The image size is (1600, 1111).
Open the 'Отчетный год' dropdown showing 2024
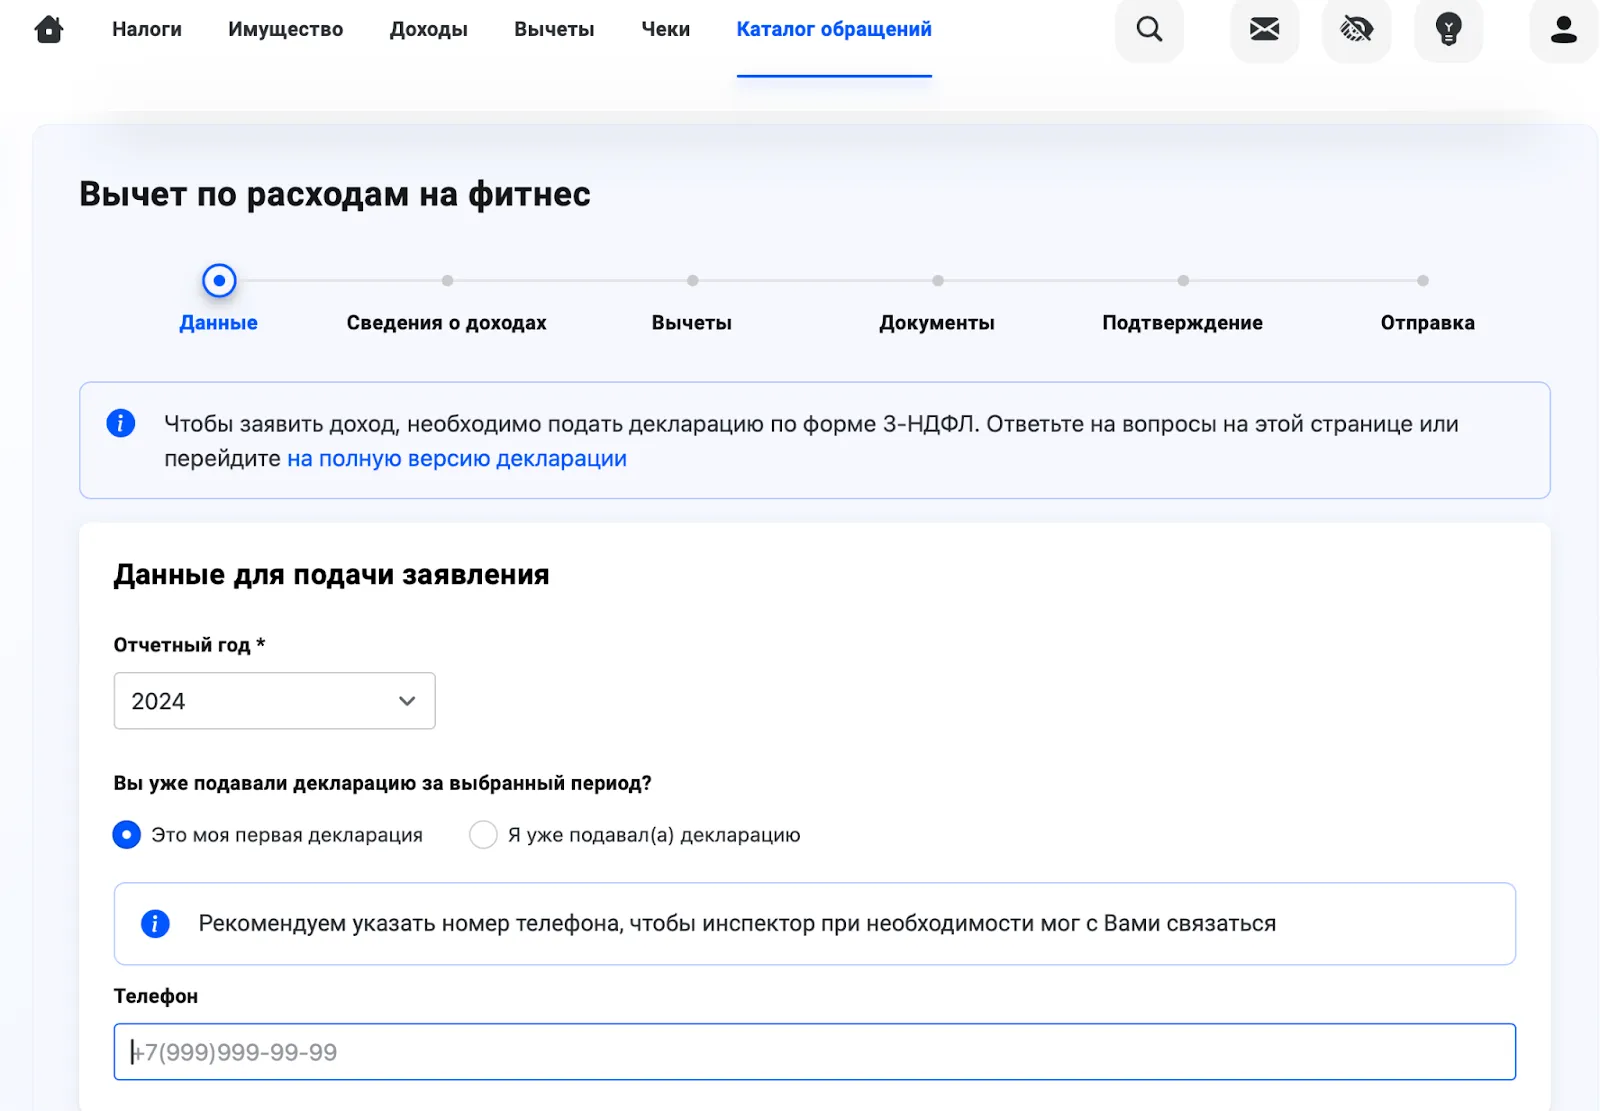coord(274,701)
